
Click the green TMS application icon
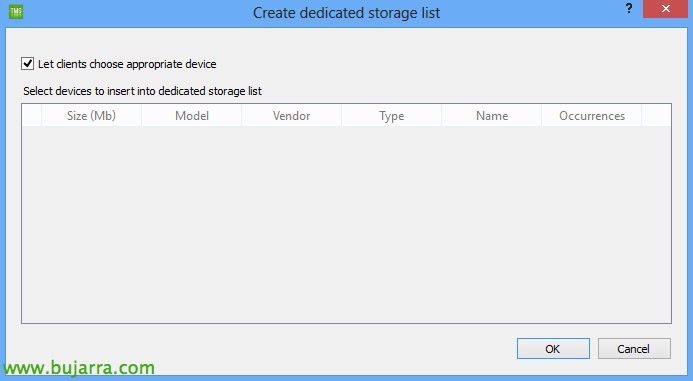tap(16, 11)
